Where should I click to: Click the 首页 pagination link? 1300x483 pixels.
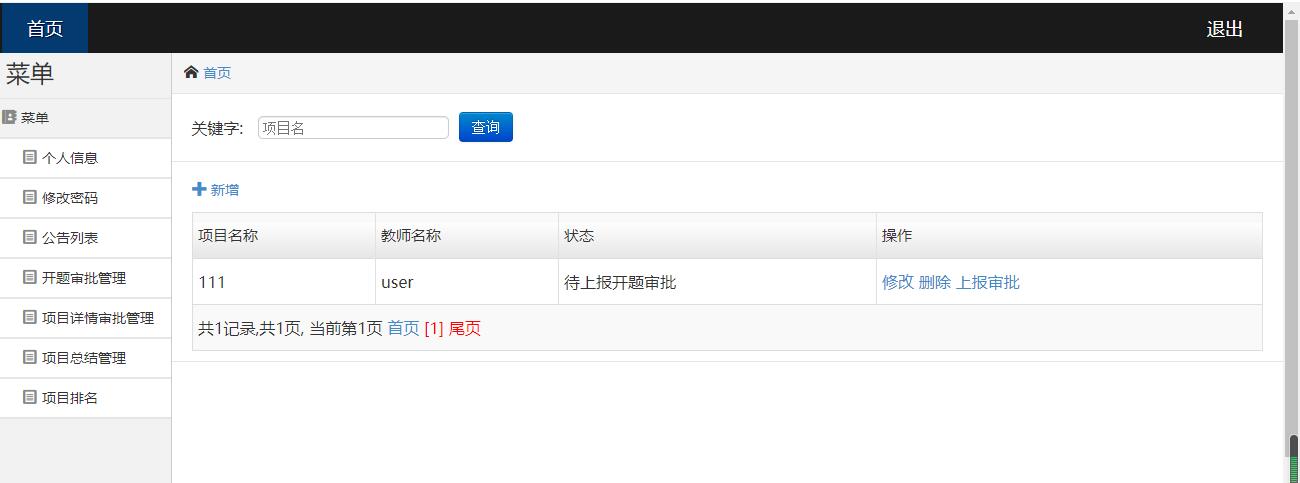coord(403,328)
